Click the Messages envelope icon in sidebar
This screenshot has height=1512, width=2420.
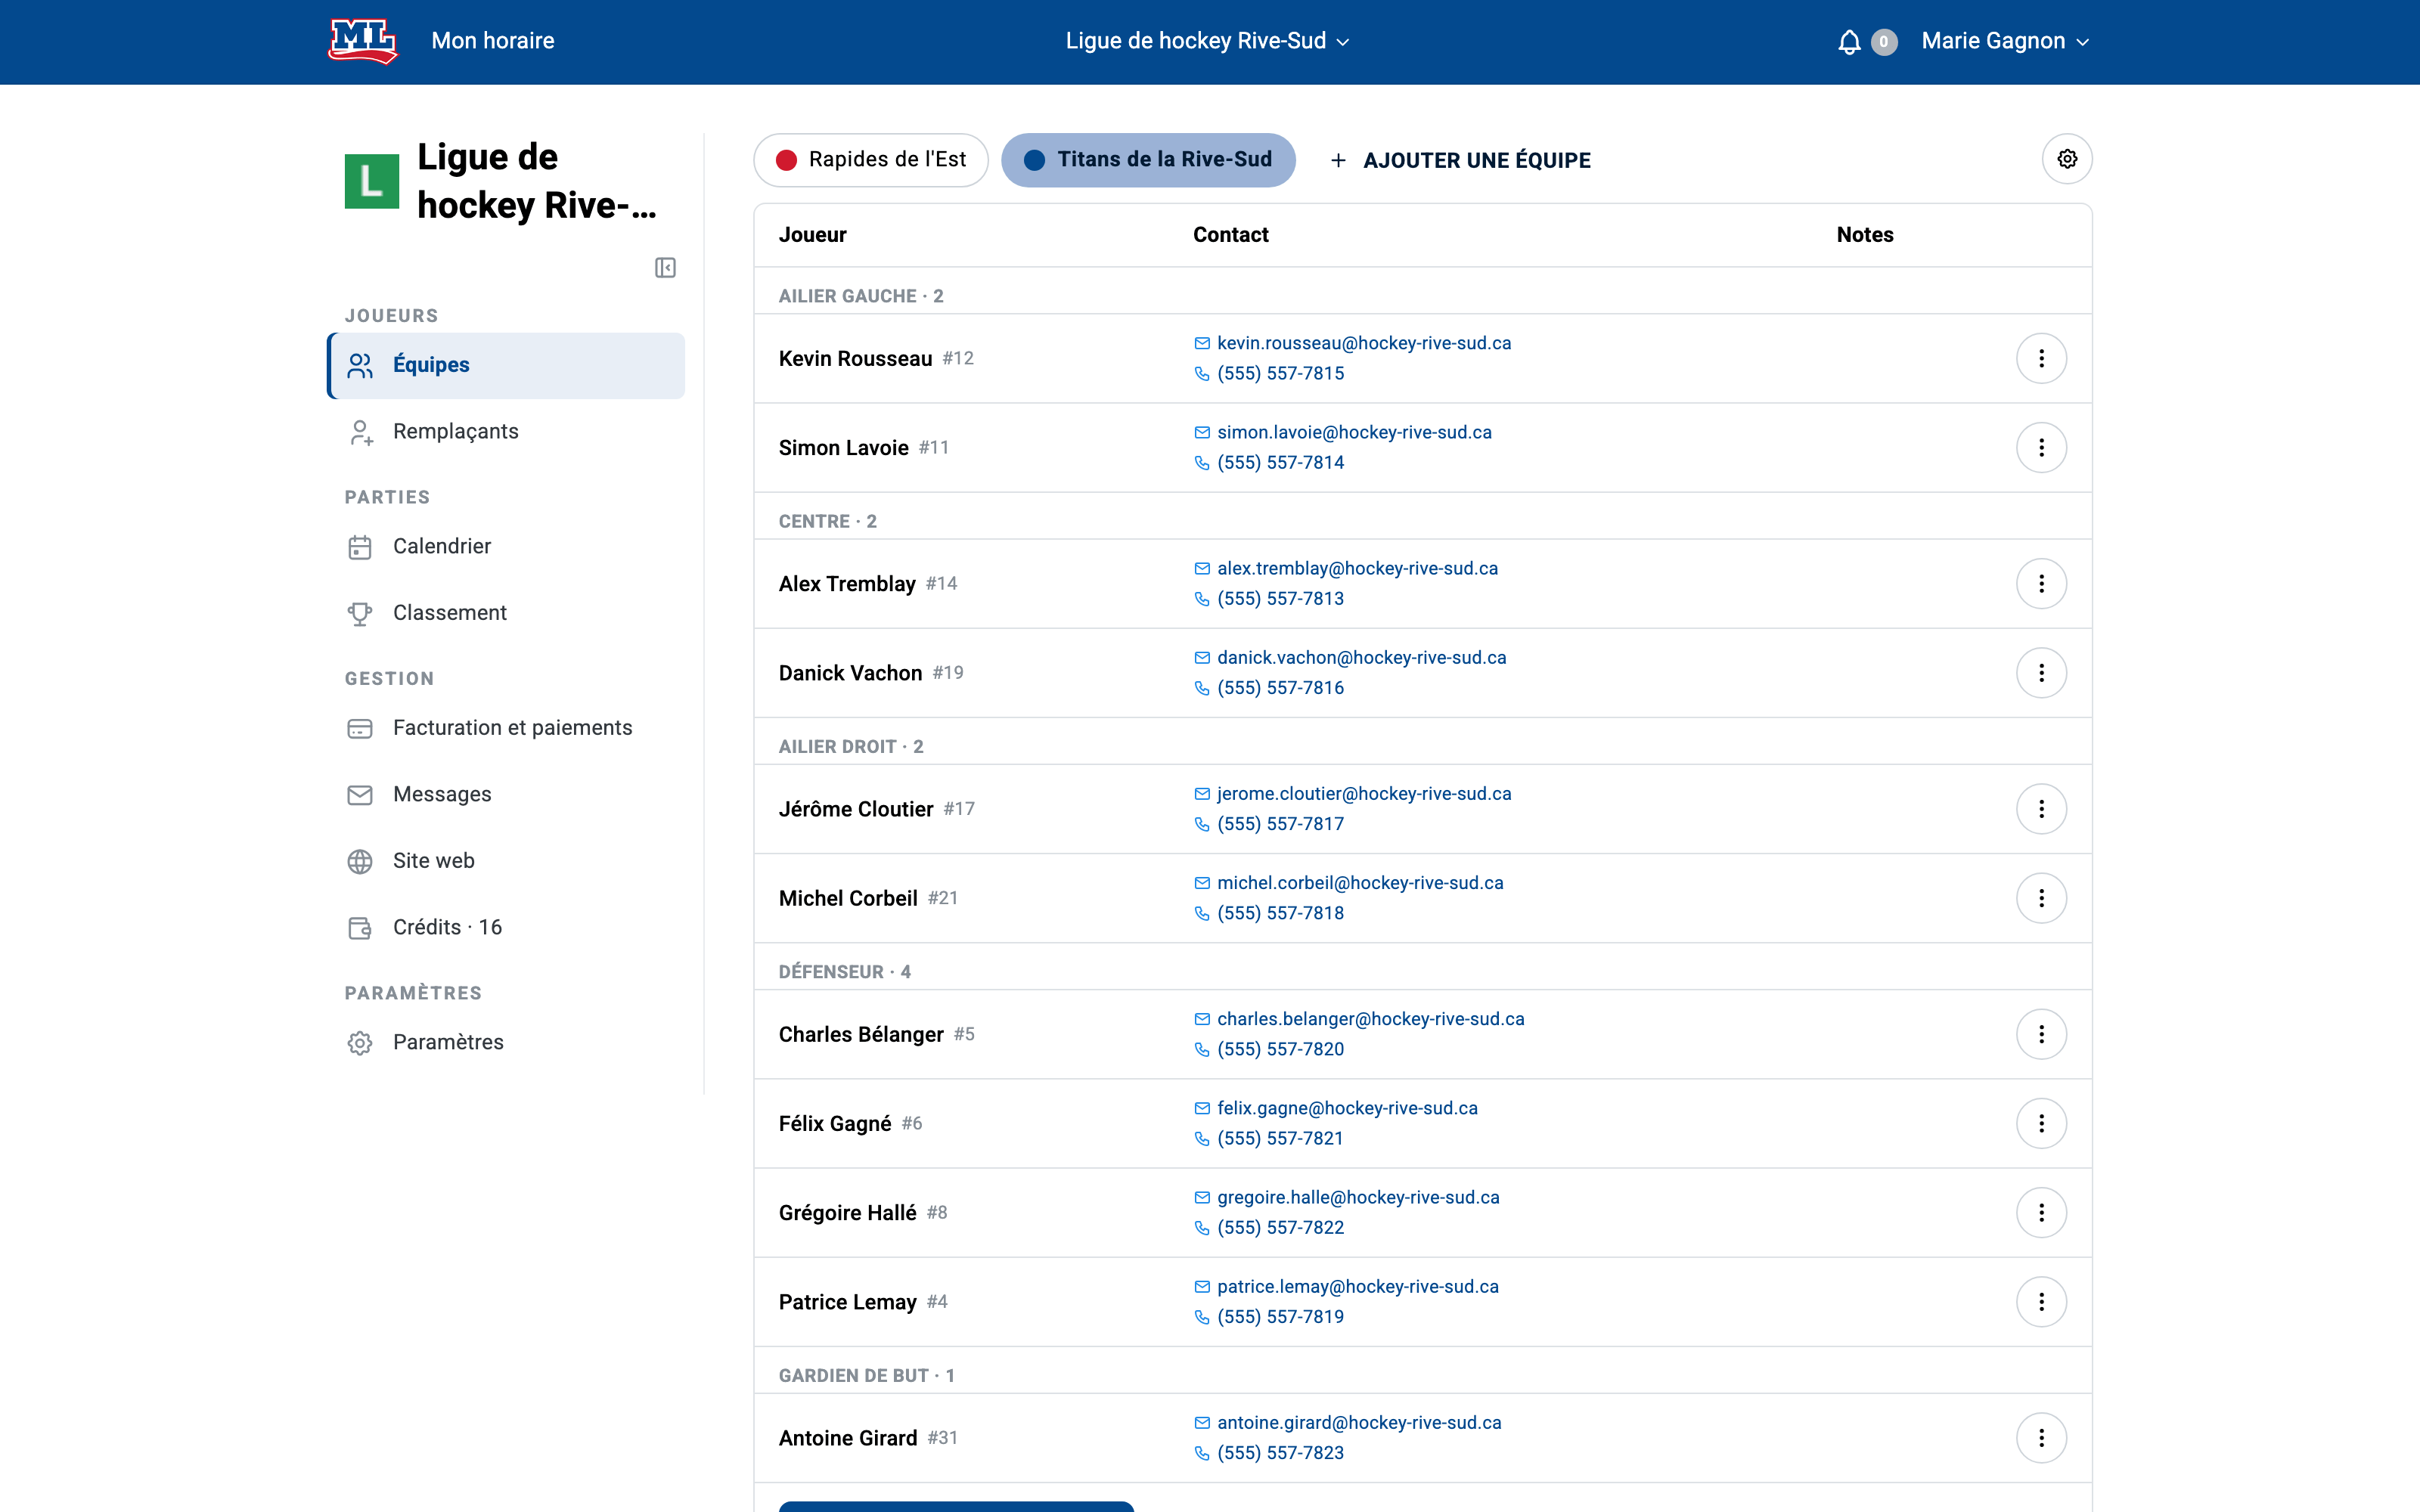pos(360,795)
